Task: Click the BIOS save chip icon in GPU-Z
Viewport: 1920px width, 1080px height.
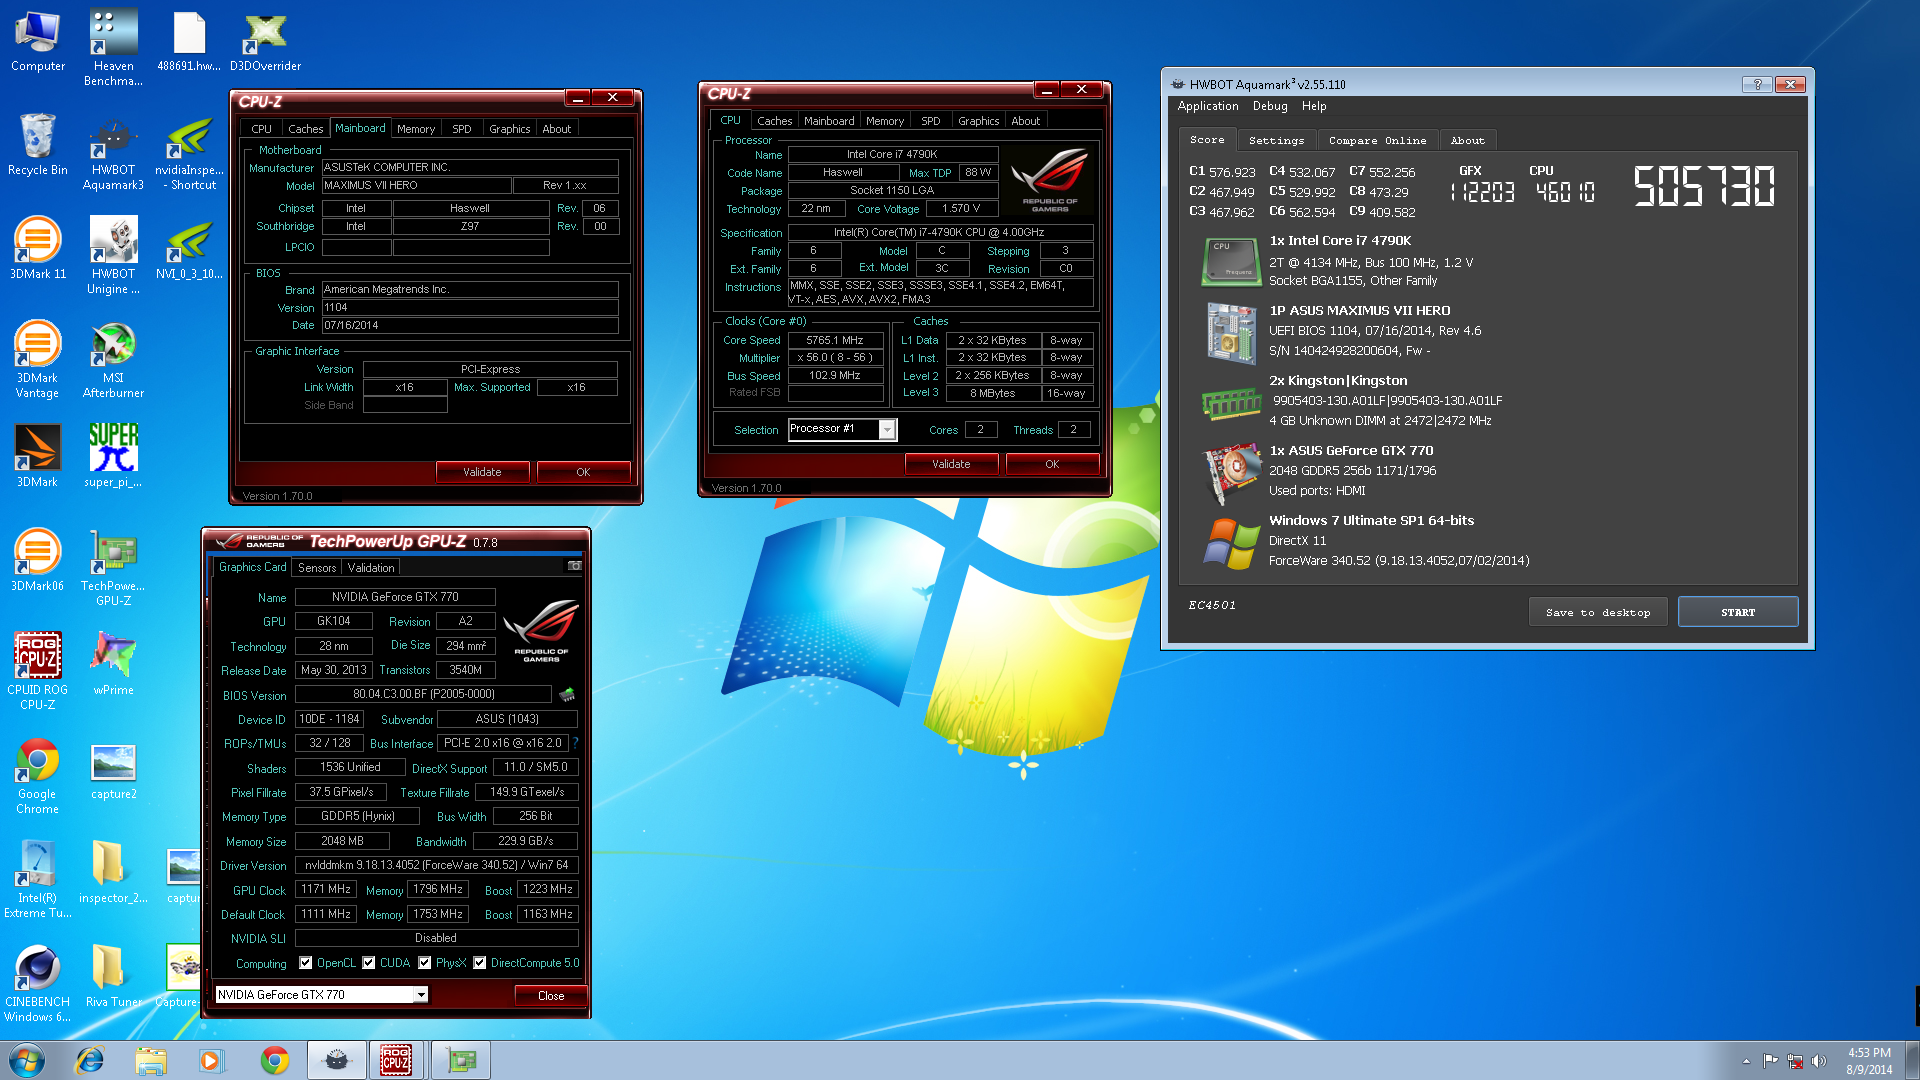Action: 567,694
